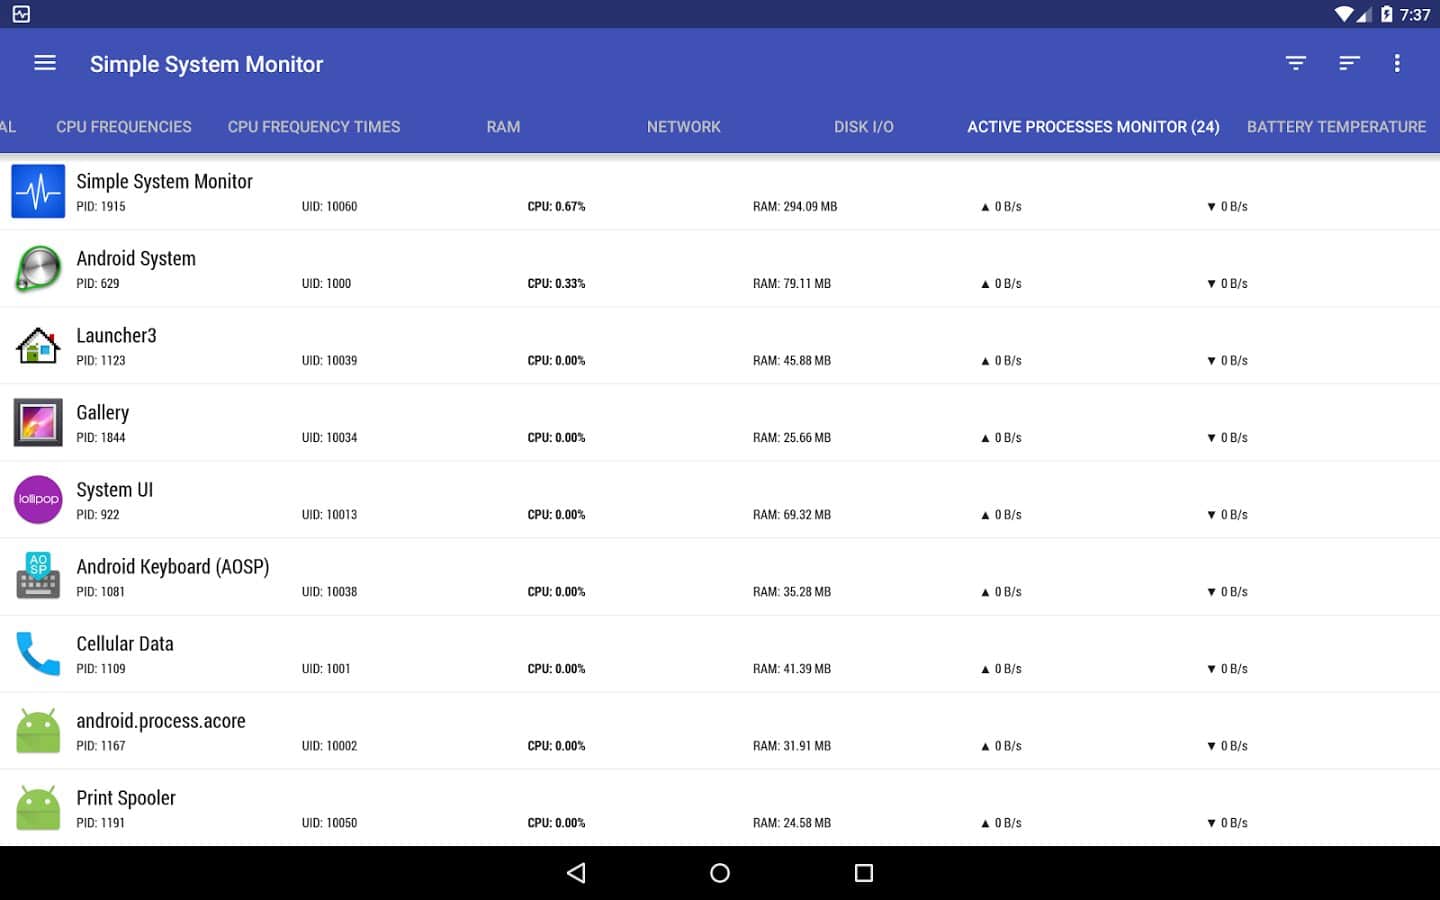Select the Print Spooler process name
1440x900 pixels.
[x=126, y=798]
